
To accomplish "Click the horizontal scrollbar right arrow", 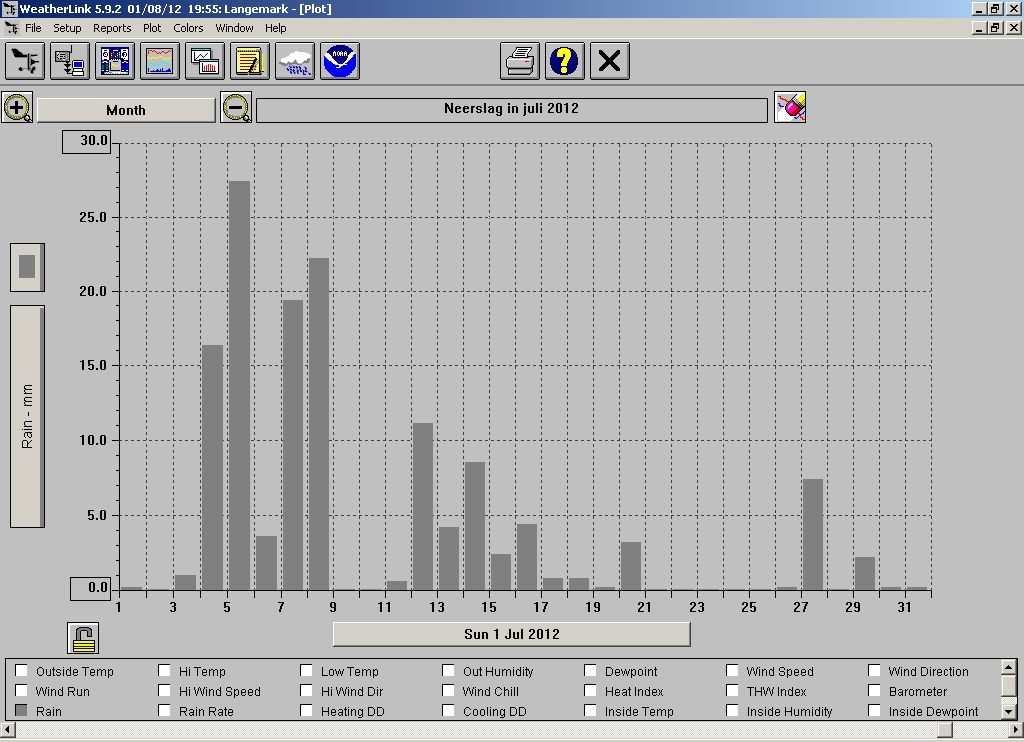I will point(1016,730).
